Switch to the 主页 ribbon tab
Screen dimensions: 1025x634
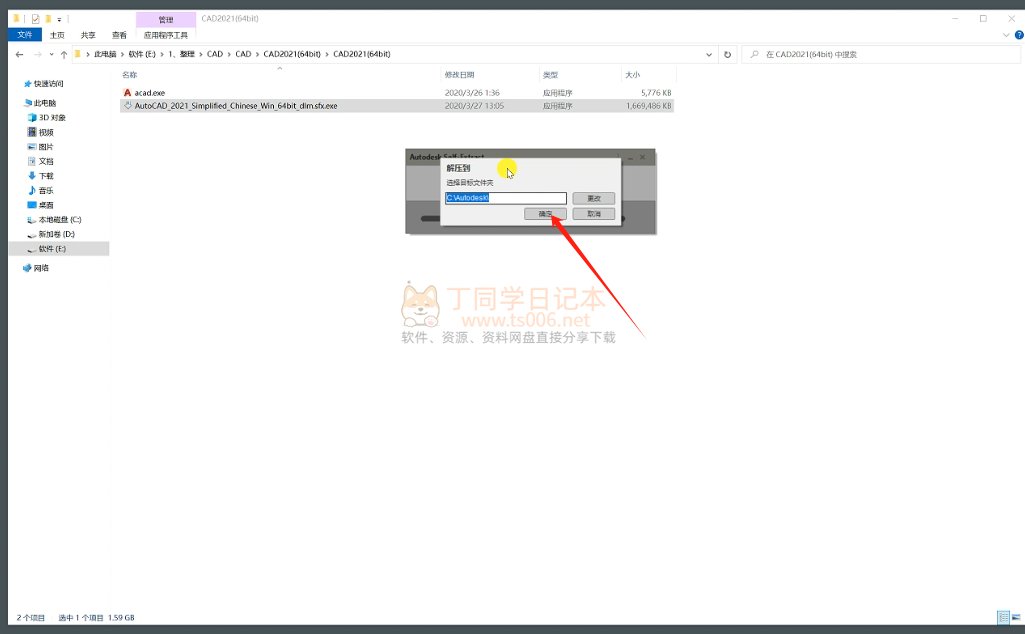58,35
